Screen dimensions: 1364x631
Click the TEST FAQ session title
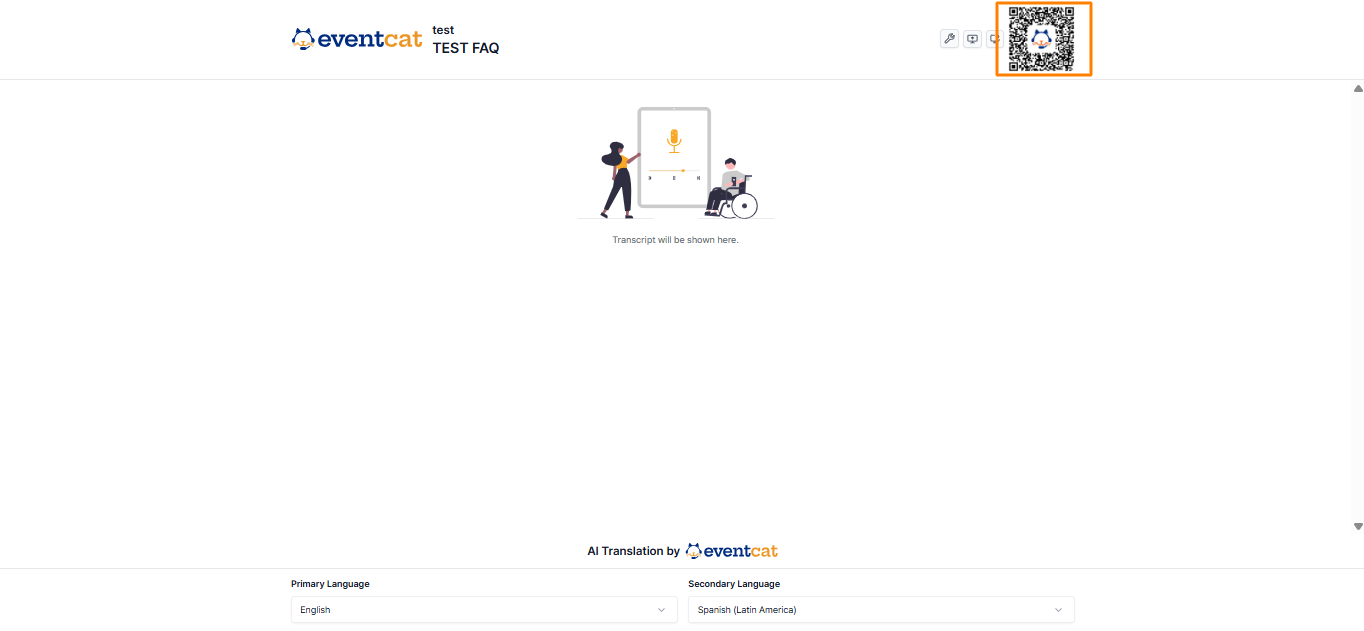466,48
